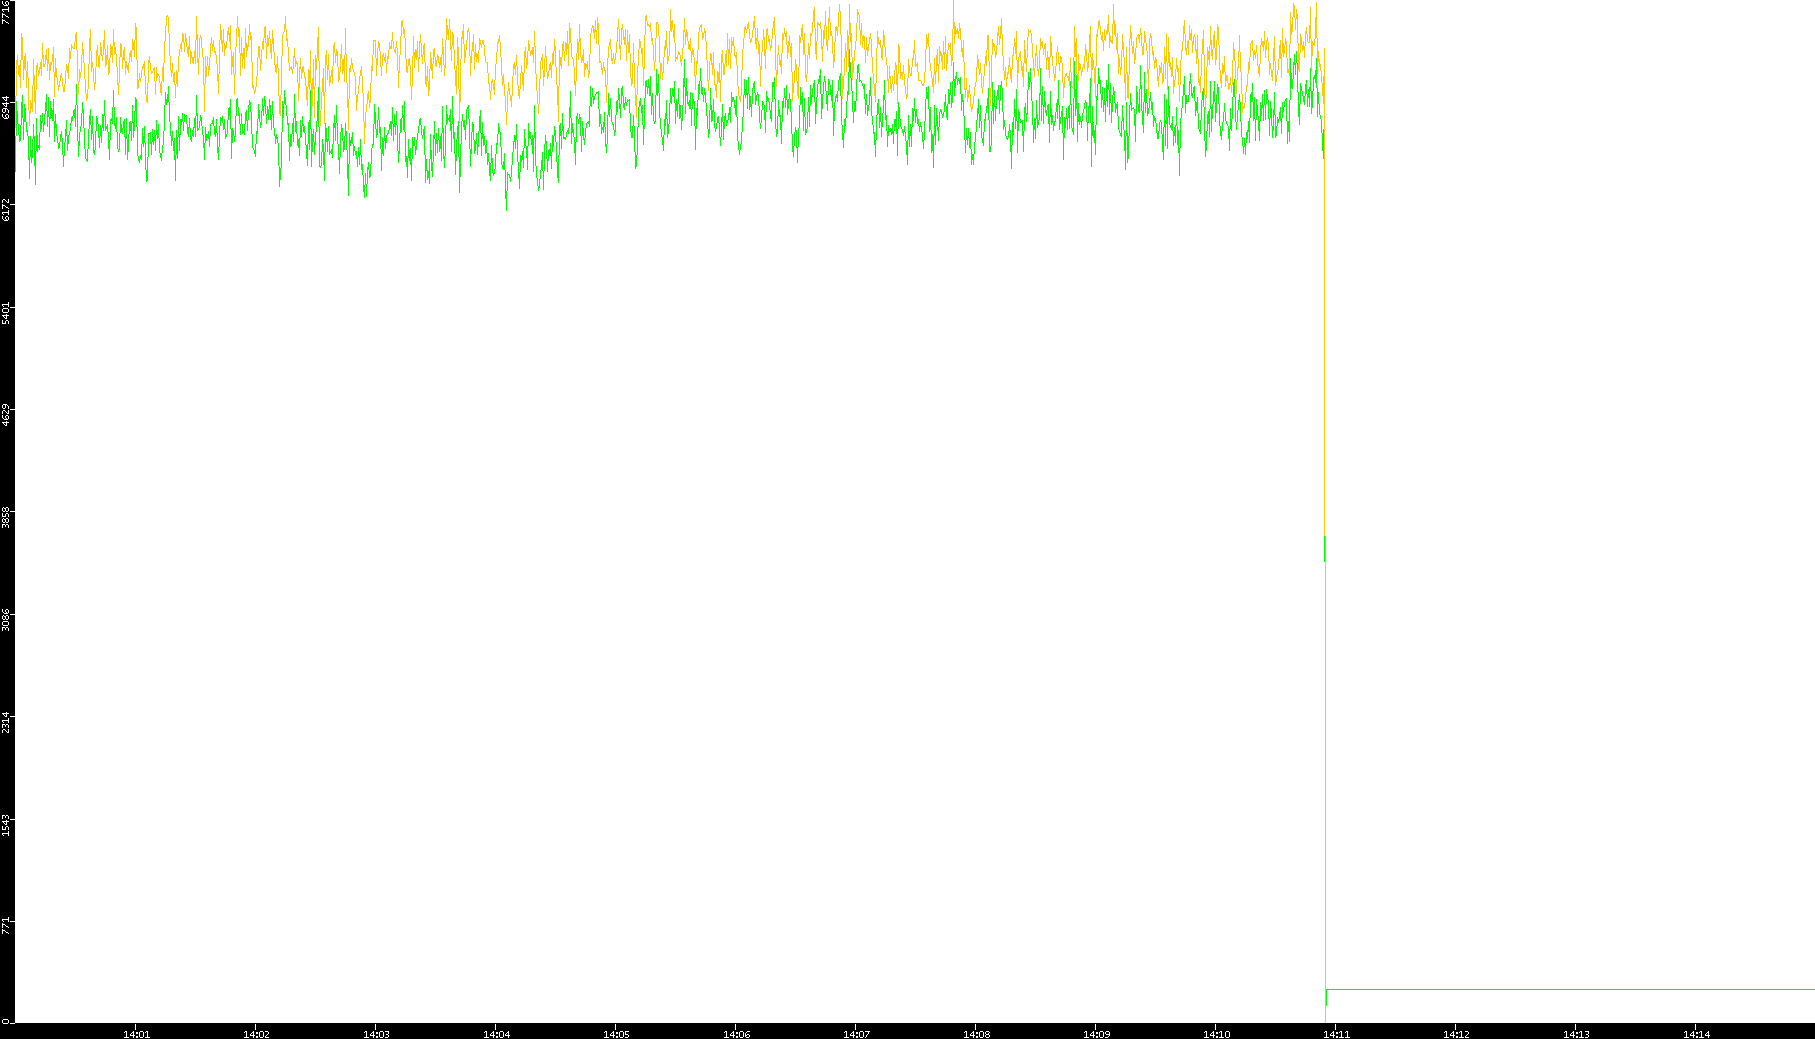This screenshot has height=1039, width=1815.
Task: Click the 0 origin label on vertical axis
Action: [5, 1021]
